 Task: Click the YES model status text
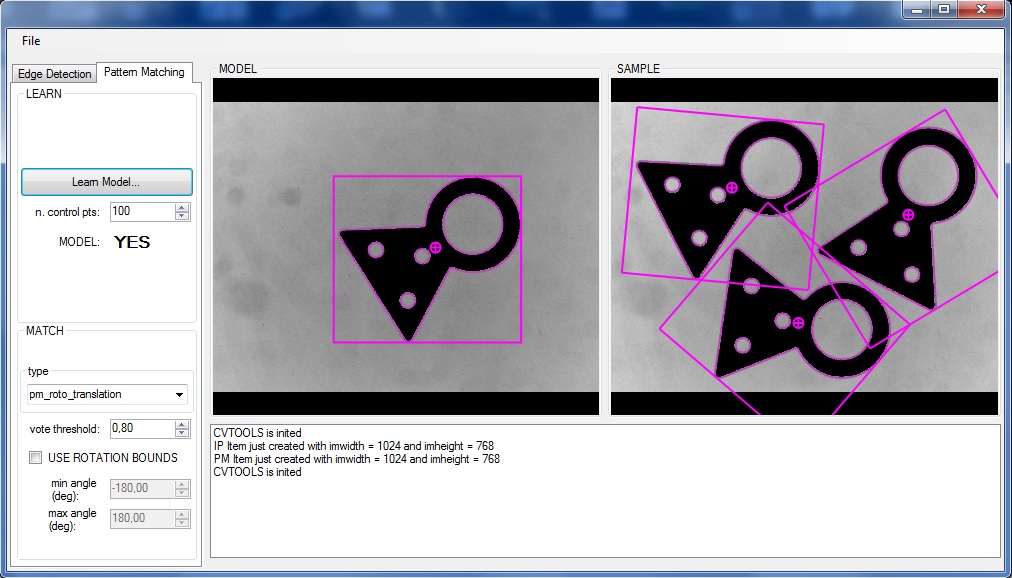(x=132, y=243)
